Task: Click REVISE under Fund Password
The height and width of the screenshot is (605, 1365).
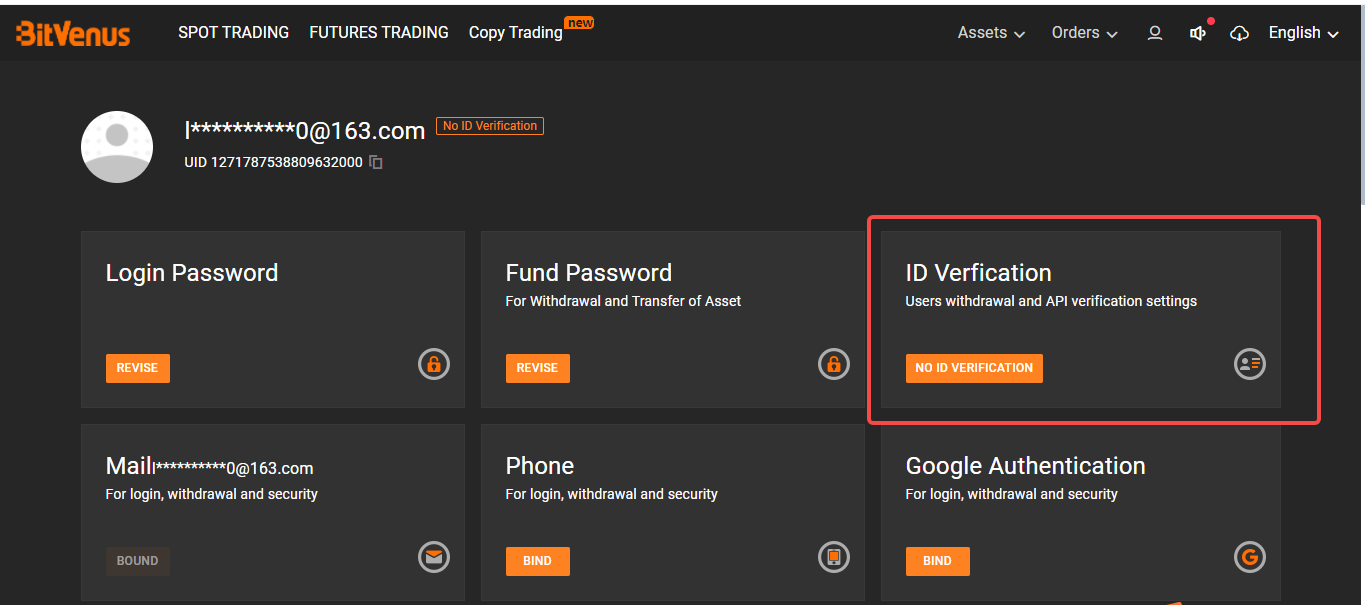Action: pyautogui.click(x=538, y=368)
